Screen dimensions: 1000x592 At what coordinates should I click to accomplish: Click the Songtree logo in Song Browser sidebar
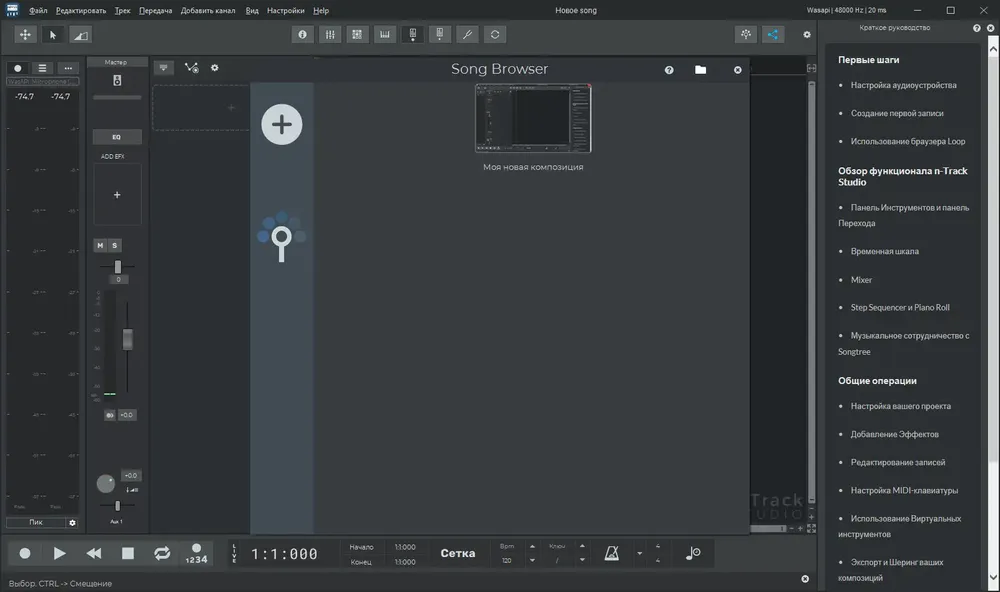click(x=281, y=237)
